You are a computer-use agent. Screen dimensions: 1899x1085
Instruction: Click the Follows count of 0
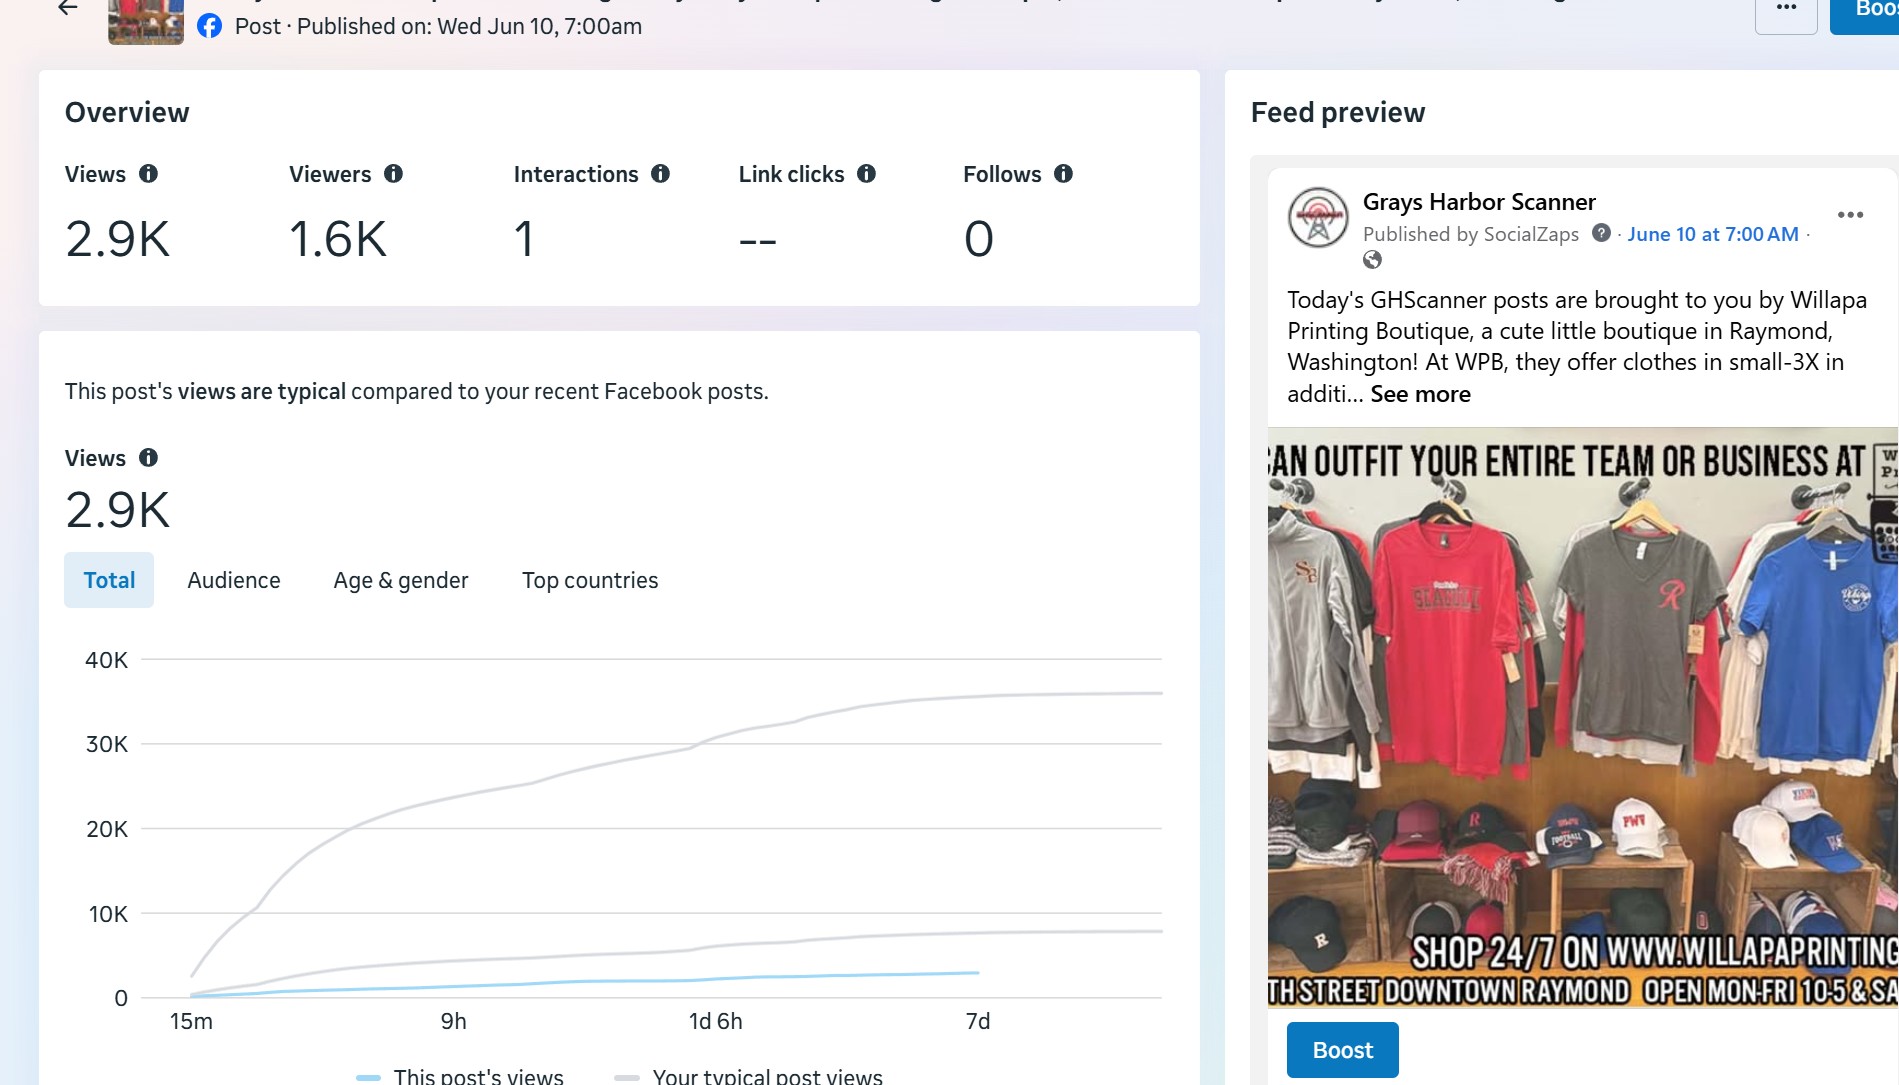[979, 239]
